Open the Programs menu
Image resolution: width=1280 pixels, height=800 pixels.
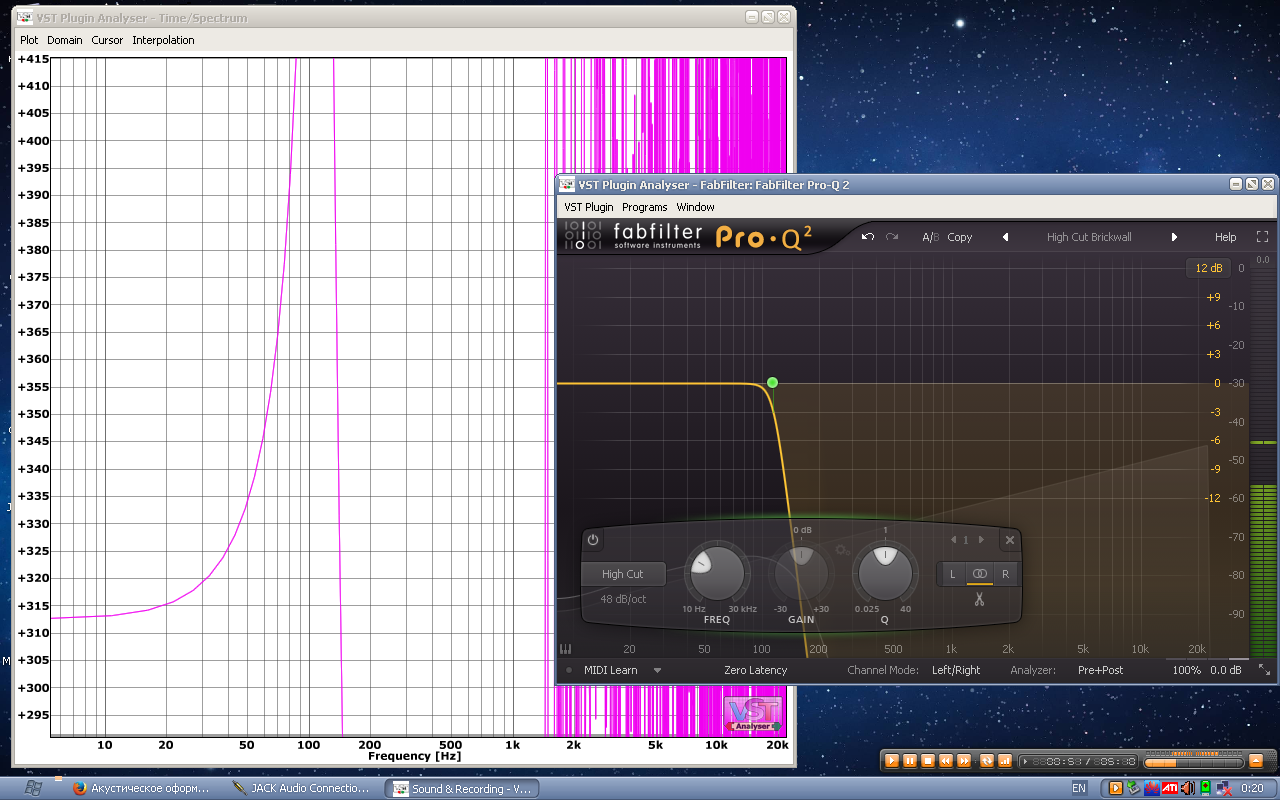pyautogui.click(x=645, y=207)
